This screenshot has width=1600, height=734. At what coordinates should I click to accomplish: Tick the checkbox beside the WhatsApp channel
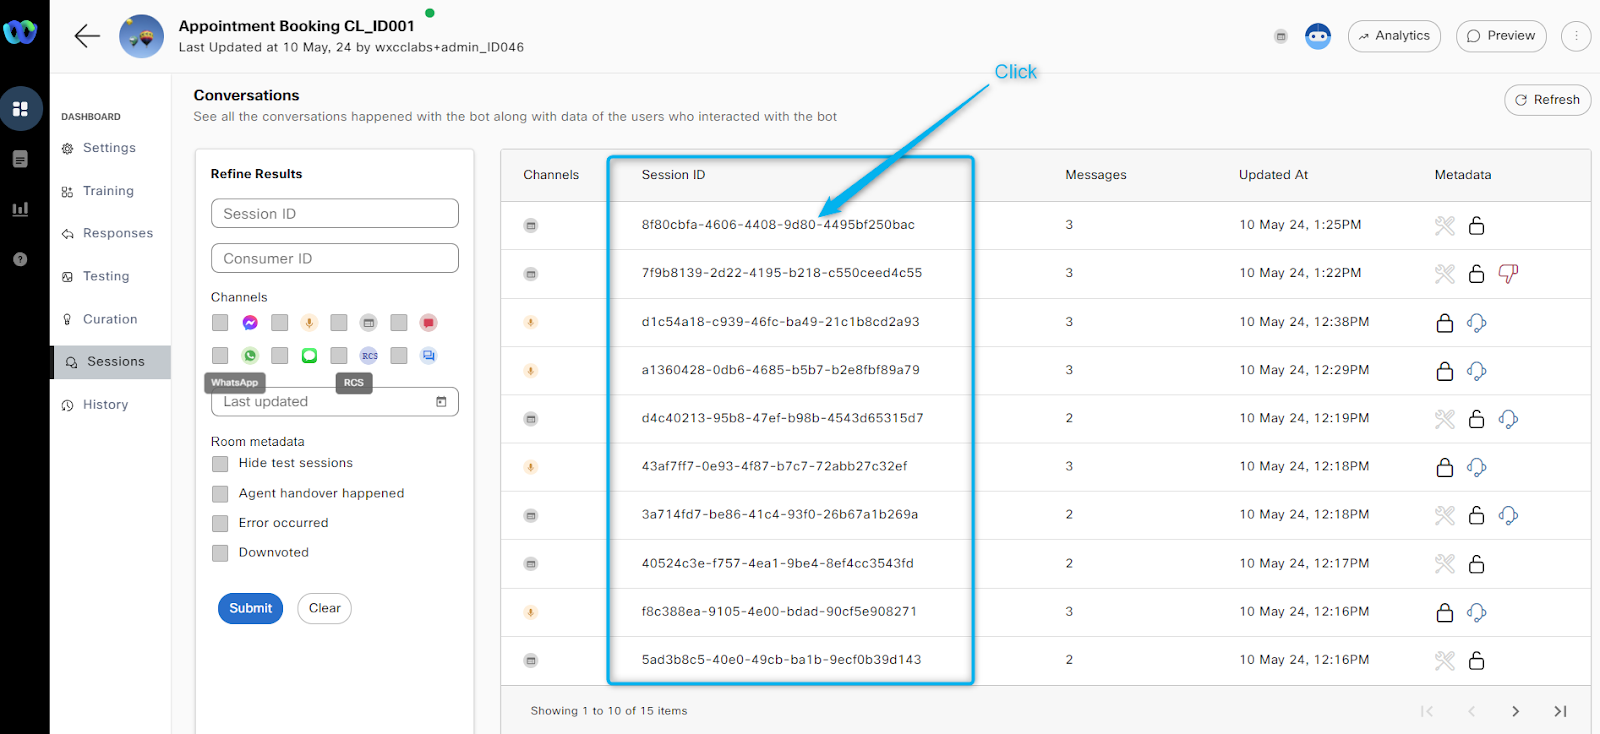220,356
